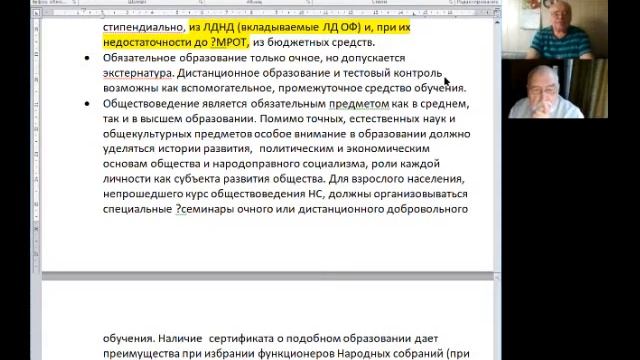640x360 pixels.
Task: Click the highlighted text '?МРОТ,'
Action: coord(230,42)
